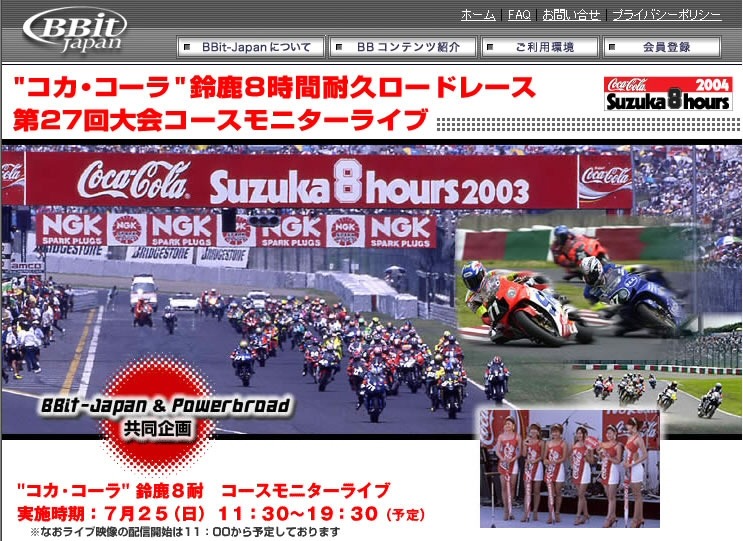Click the "コカ・コーラ" 鈴鹿8耐 コースモニターライブ subtitle
The height and width of the screenshot is (541, 743).
click(x=204, y=491)
